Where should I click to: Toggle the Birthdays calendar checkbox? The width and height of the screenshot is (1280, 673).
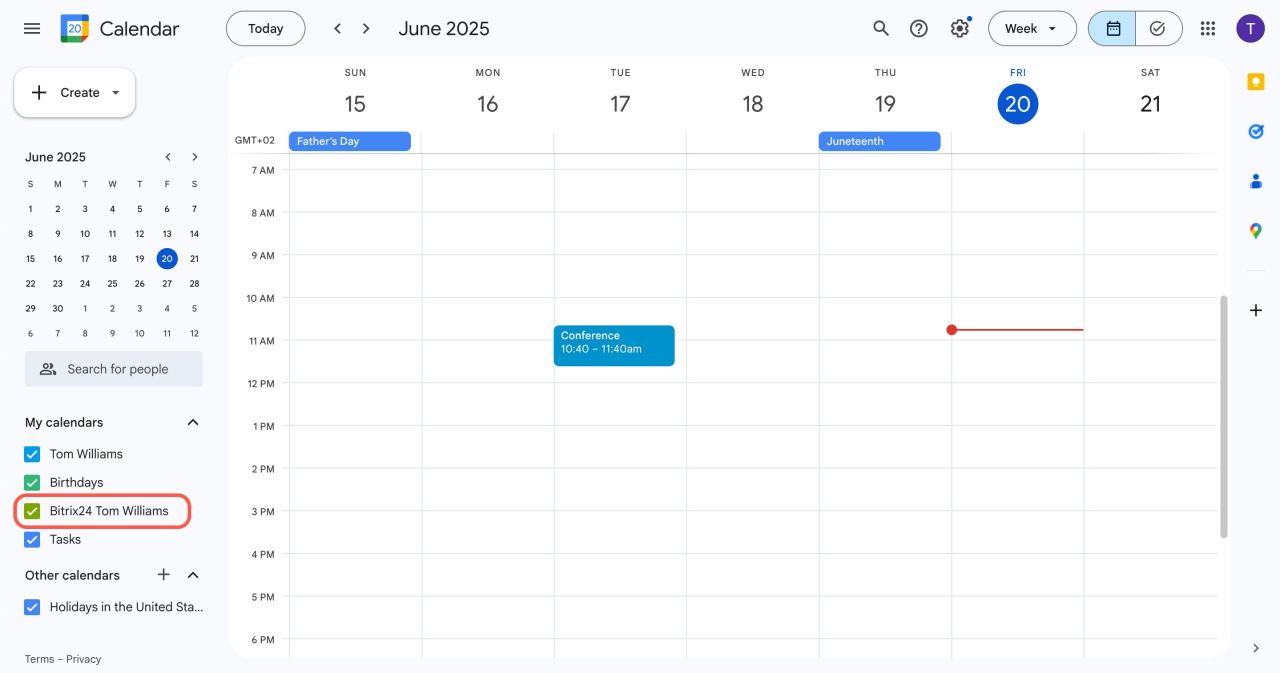tap(32, 483)
